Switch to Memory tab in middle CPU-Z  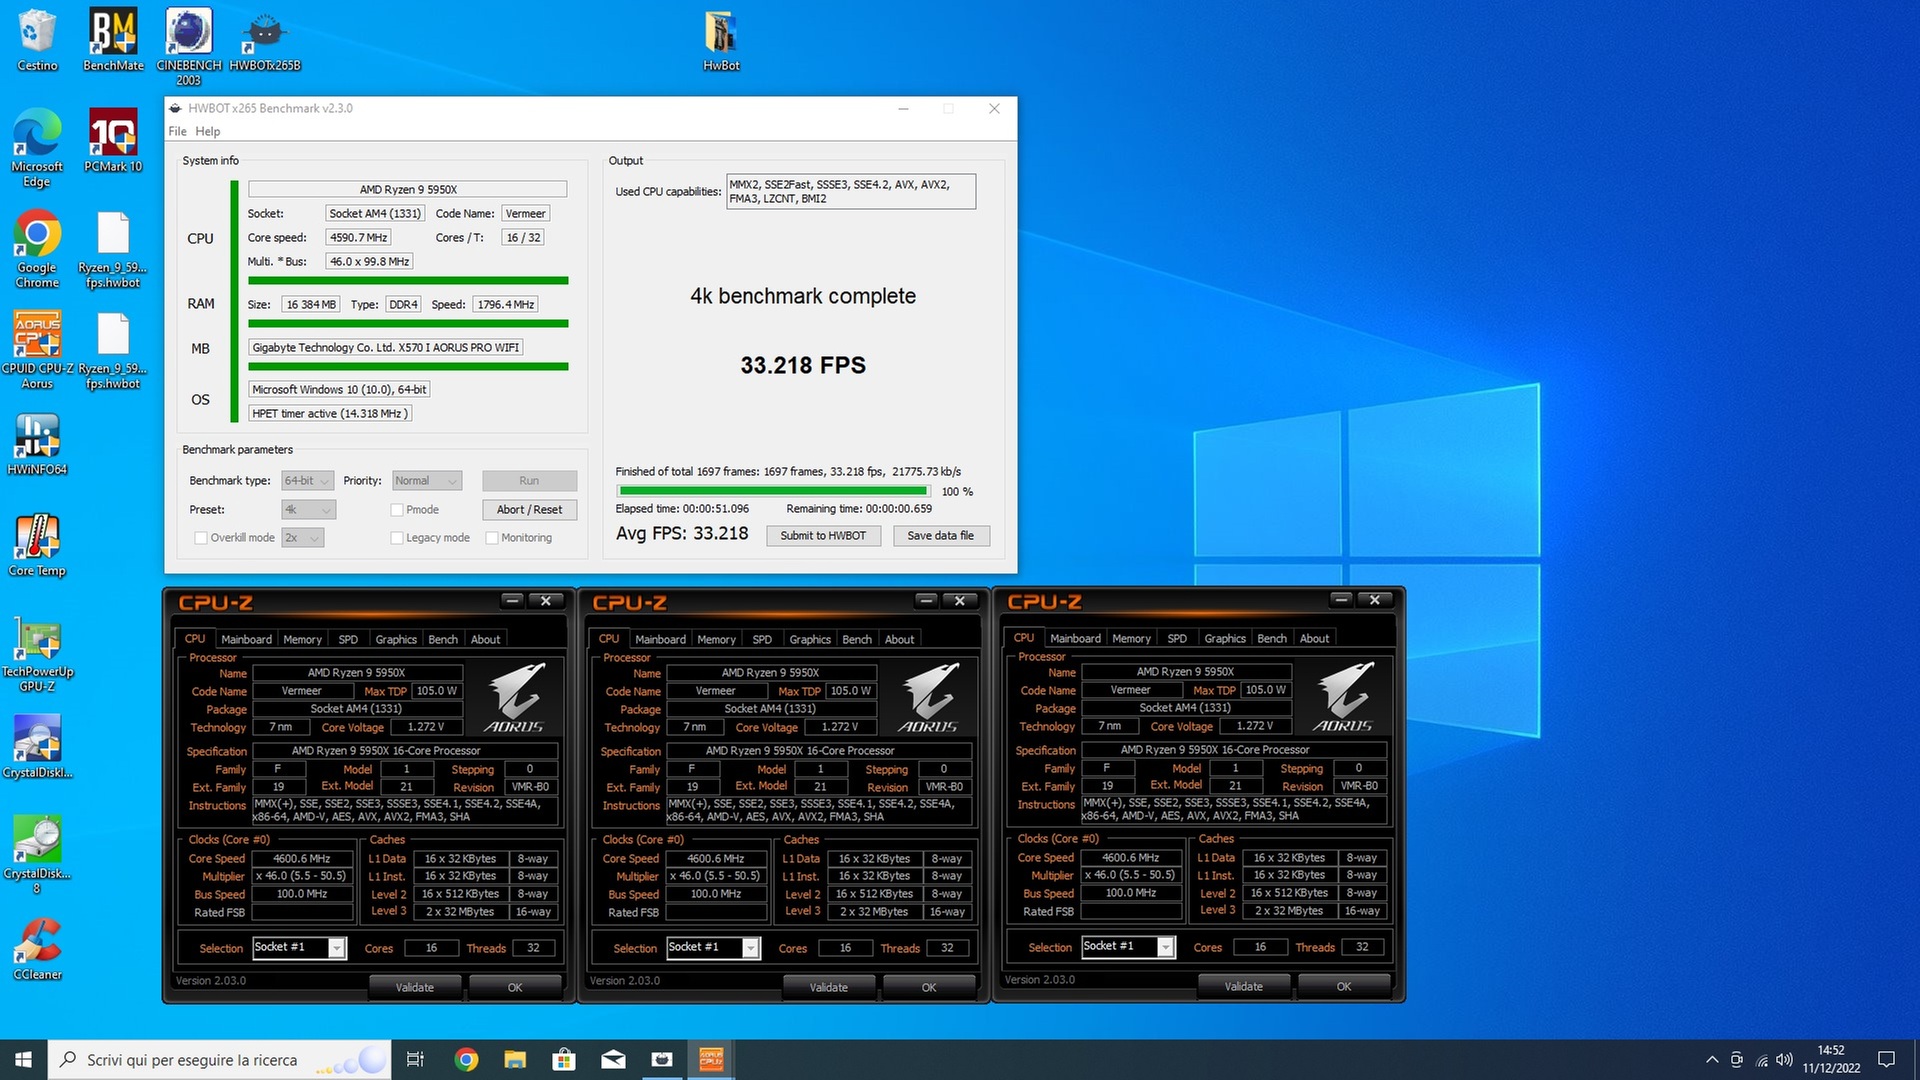pos(716,640)
